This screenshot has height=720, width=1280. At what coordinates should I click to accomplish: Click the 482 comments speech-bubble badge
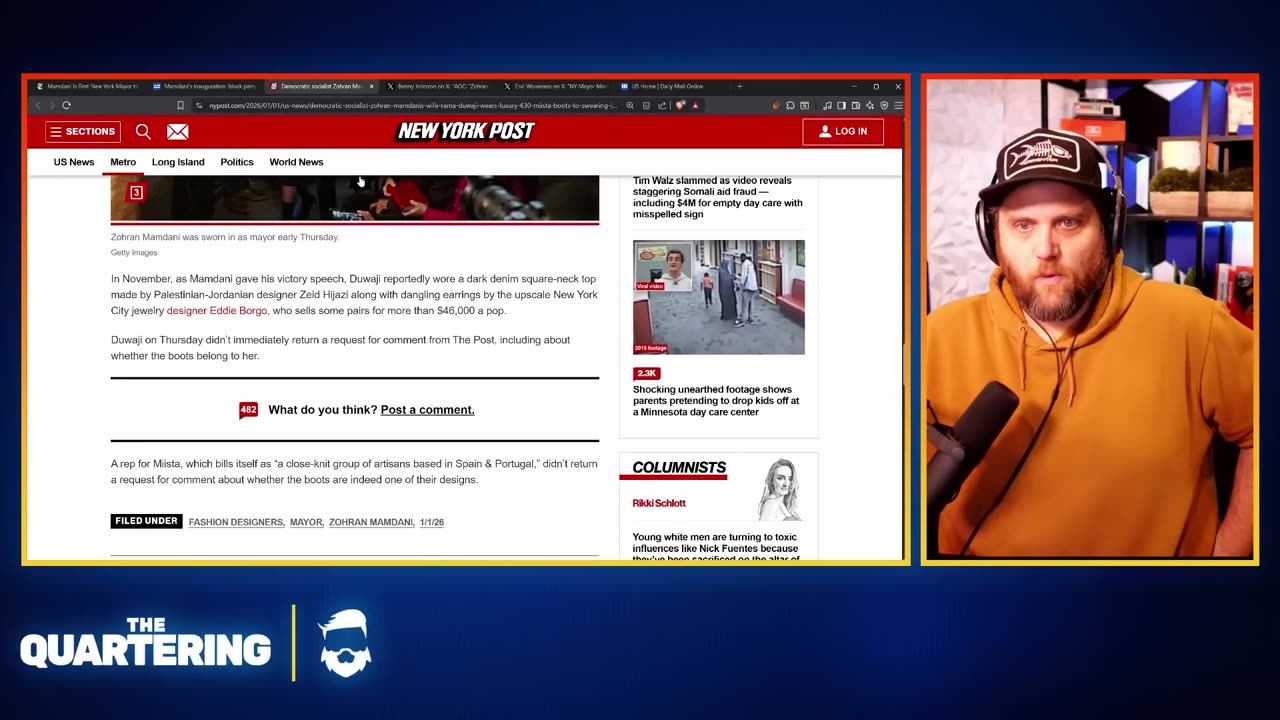tap(248, 410)
